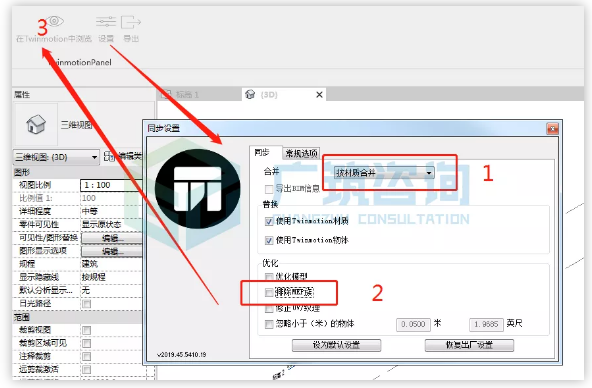This screenshot has height=388, width=592.
Task: Click the house icon in properties panel
Action: tap(36, 124)
